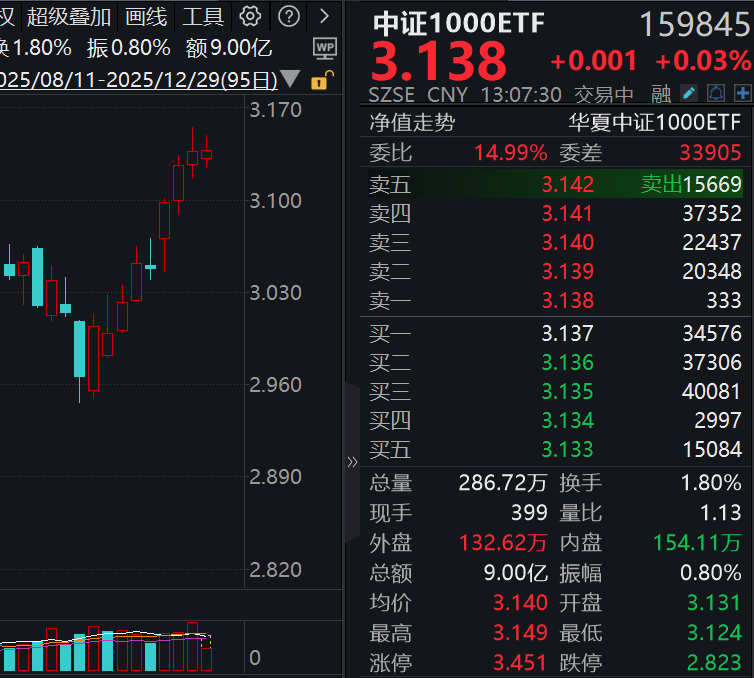Add stock to watchlist with plus icon
Viewport: 754px width, 678px height.
742,94
